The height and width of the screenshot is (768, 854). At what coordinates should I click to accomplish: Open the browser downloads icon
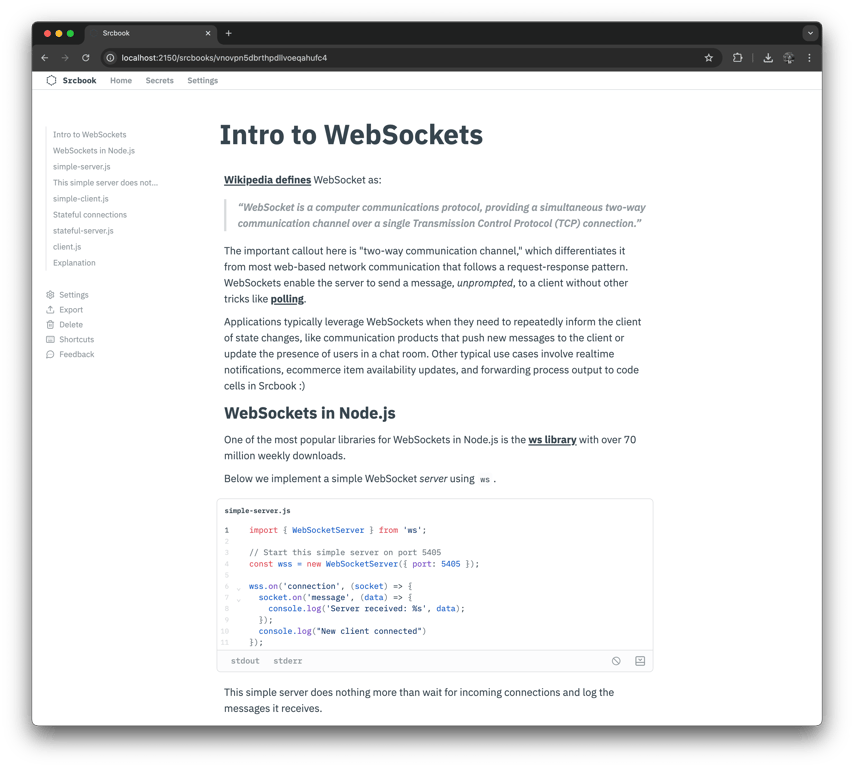pos(768,58)
